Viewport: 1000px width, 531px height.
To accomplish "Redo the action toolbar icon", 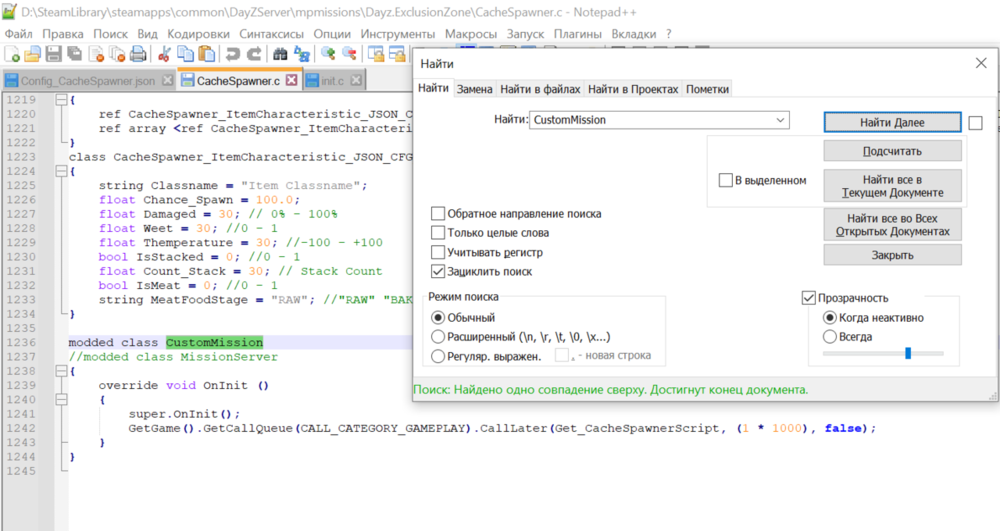I will point(254,54).
